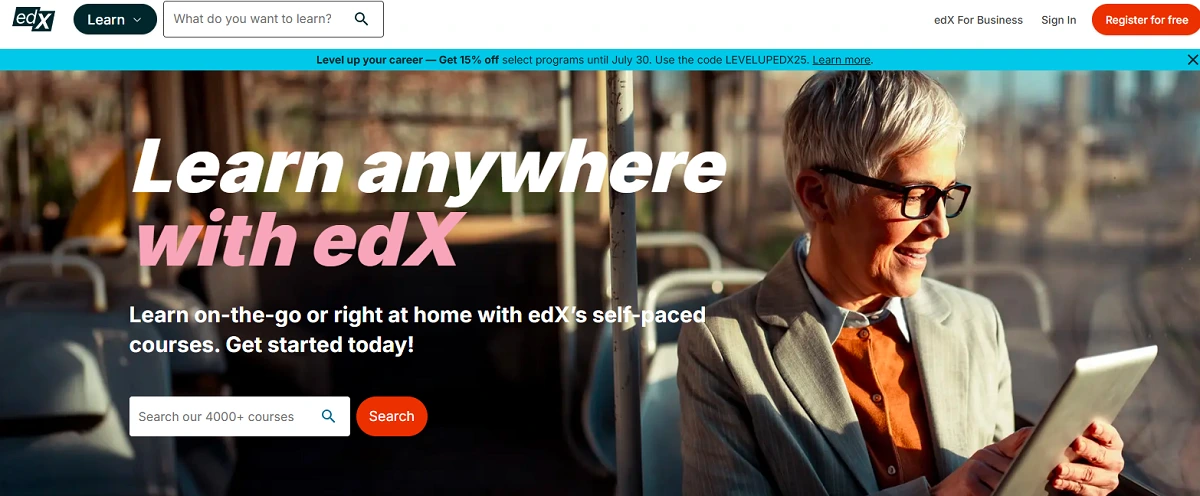Screen dimensions: 1200x496
Task: Go to Sign In
Action: coord(1059,20)
